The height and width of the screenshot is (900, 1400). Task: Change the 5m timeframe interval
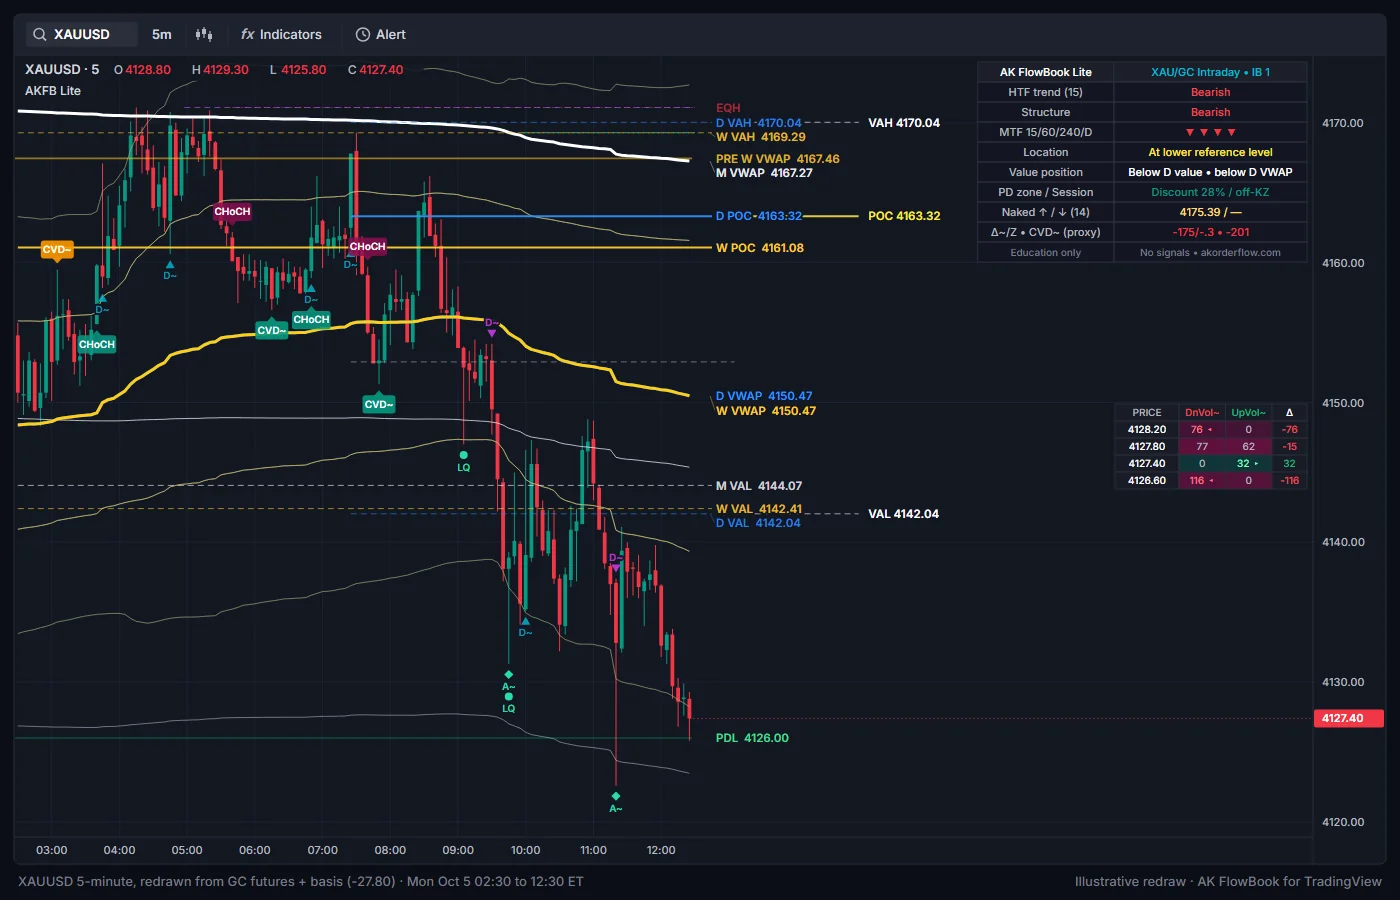[x=162, y=34]
